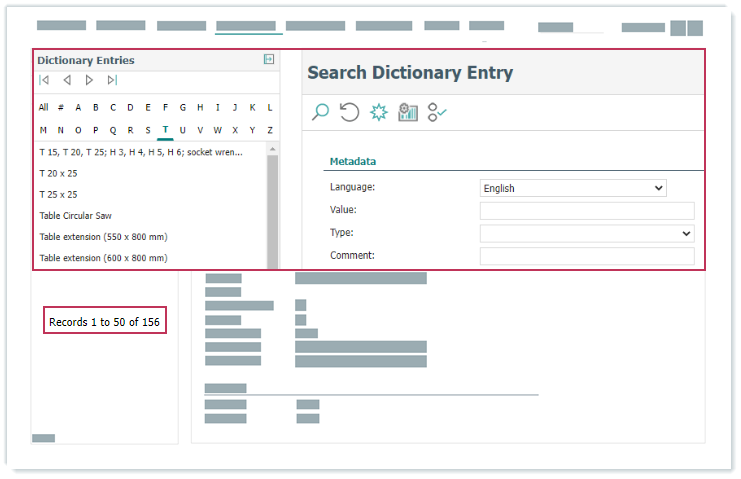Screen dimensions: 741x479
Task: Click the report chart toolbar icon
Action: [407, 112]
